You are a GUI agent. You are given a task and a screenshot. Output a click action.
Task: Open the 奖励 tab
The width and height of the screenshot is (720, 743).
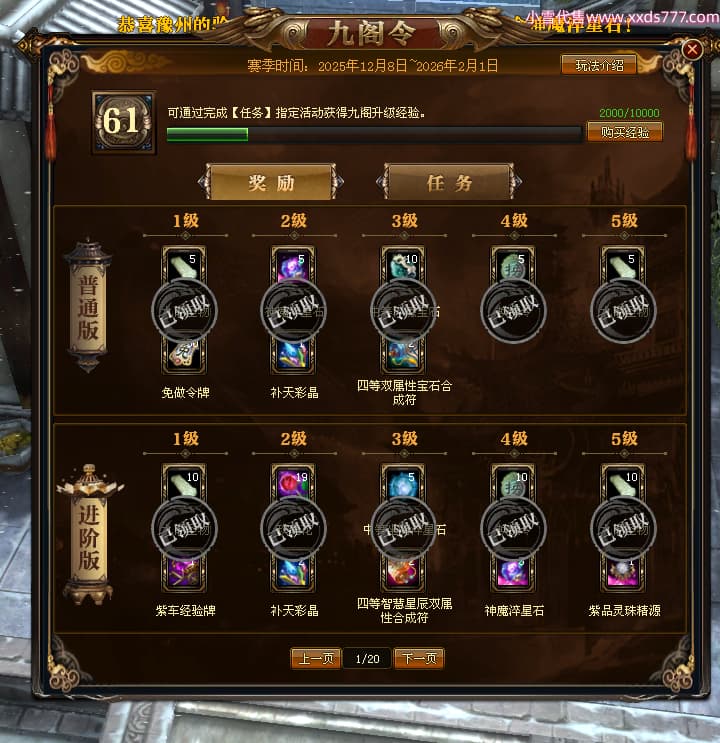tap(271, 182)
